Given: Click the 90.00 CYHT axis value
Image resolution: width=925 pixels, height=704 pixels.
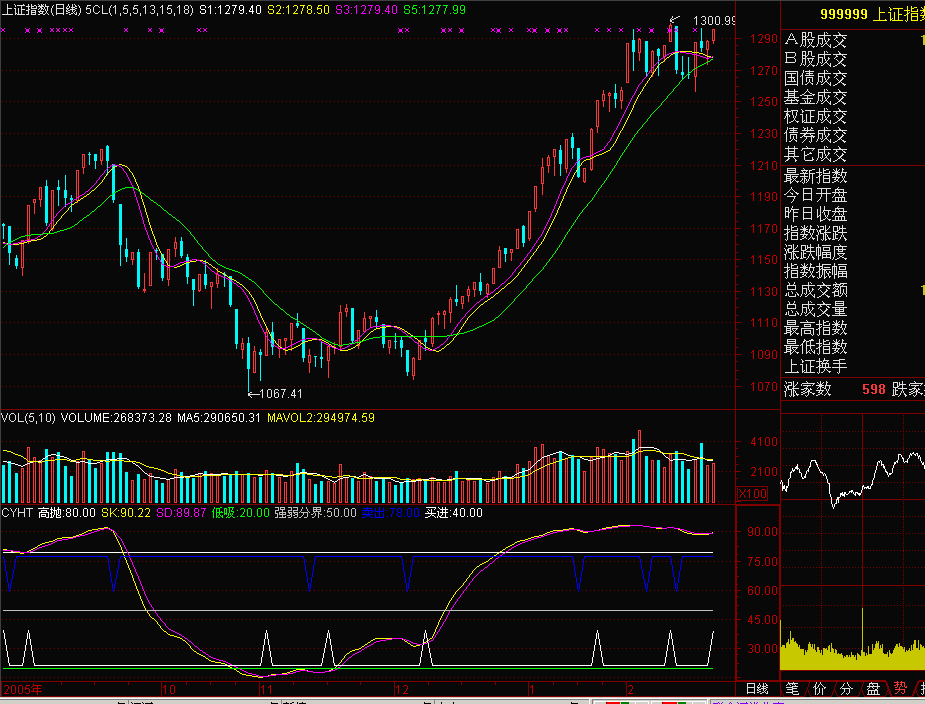Looking at the screenshot, I should [x=763, y=532].
